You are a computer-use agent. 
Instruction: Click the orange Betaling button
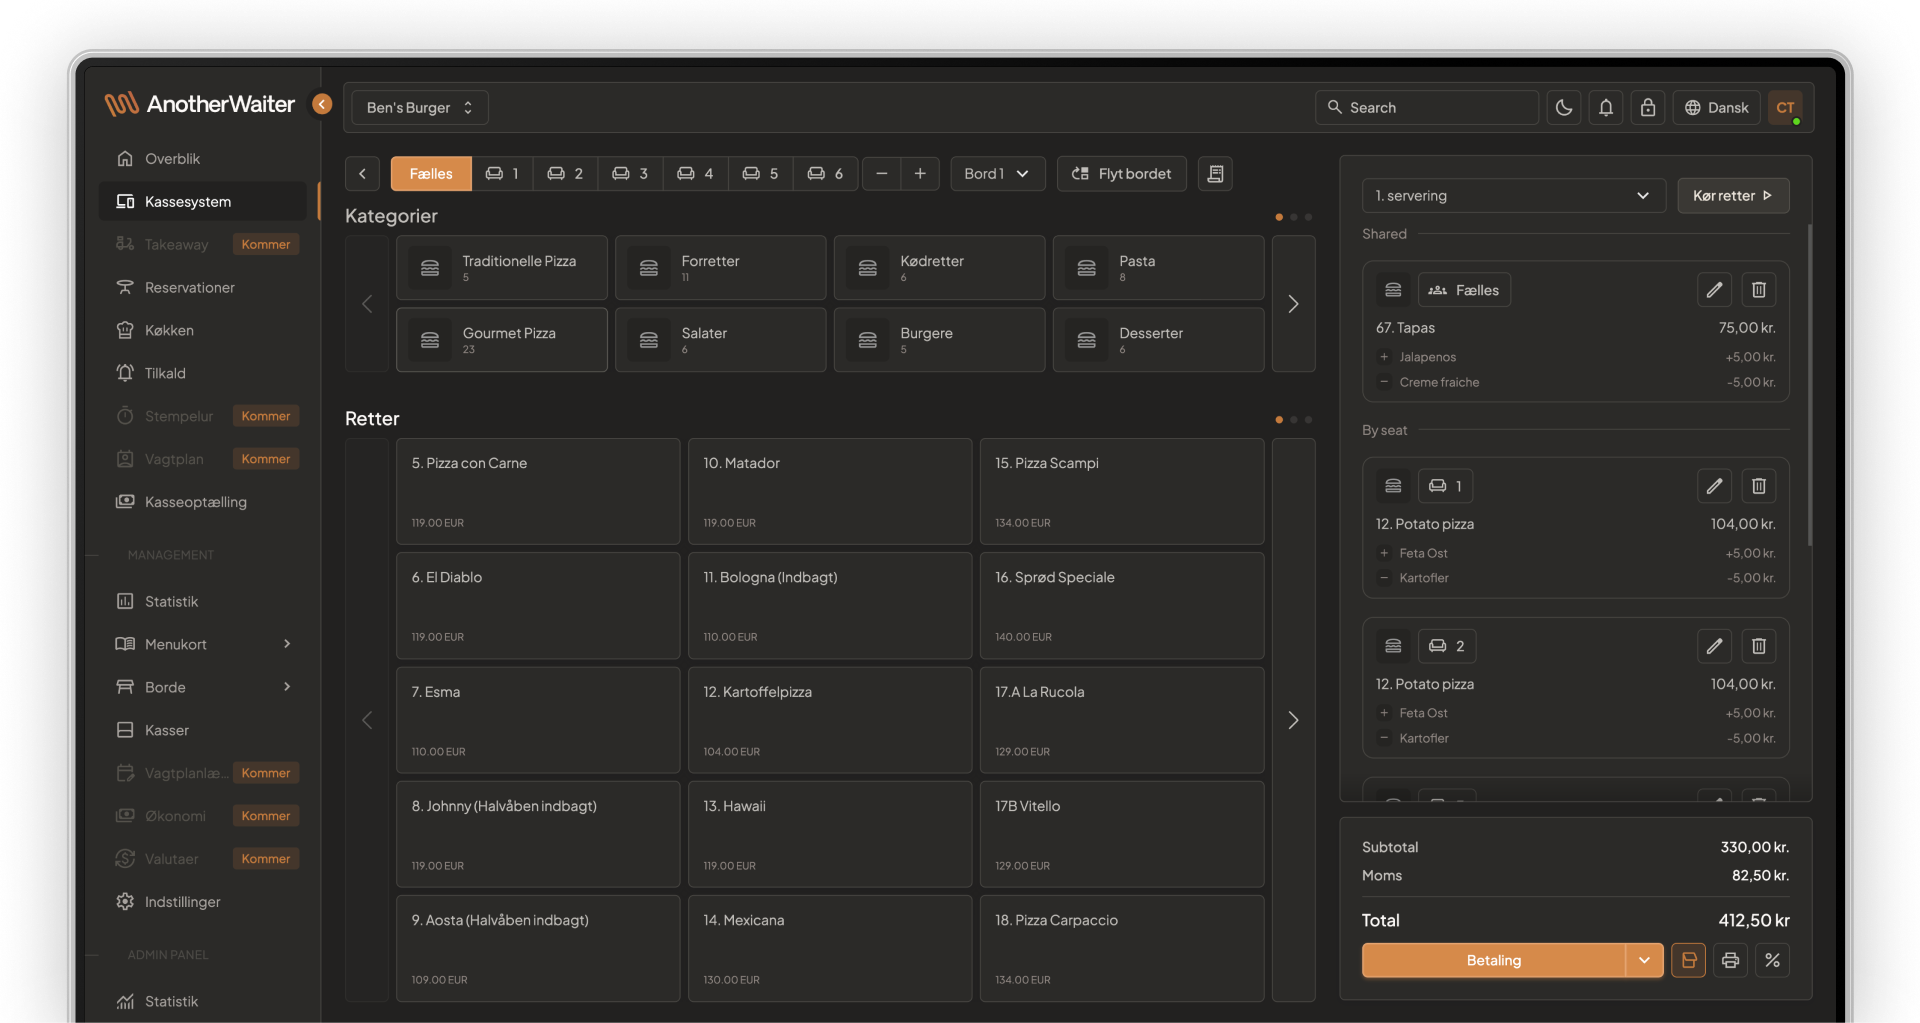pyautogui.click(x=1494, y=960)
